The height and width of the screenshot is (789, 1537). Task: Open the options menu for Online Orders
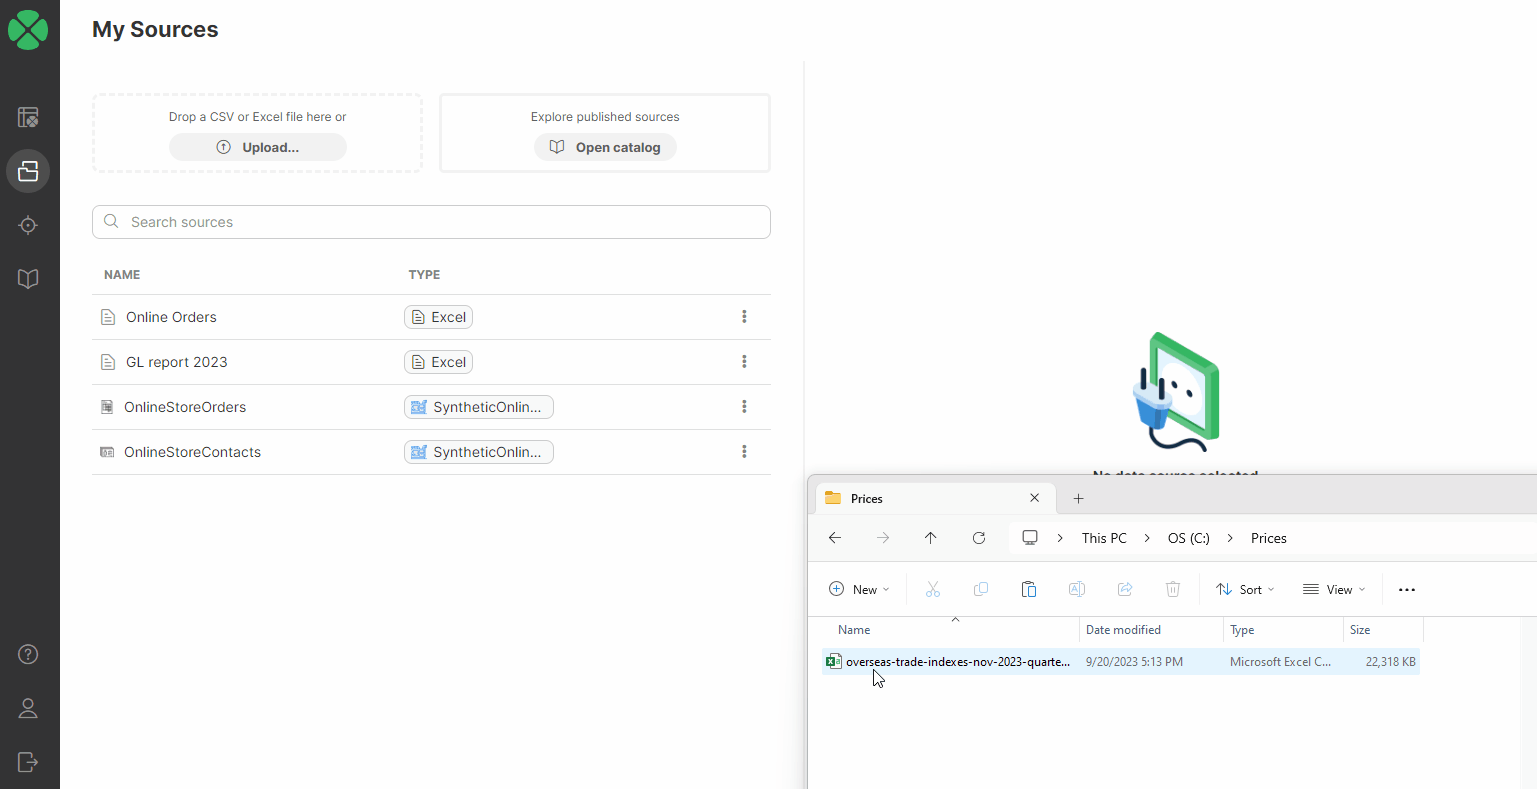tap(744, 316)
